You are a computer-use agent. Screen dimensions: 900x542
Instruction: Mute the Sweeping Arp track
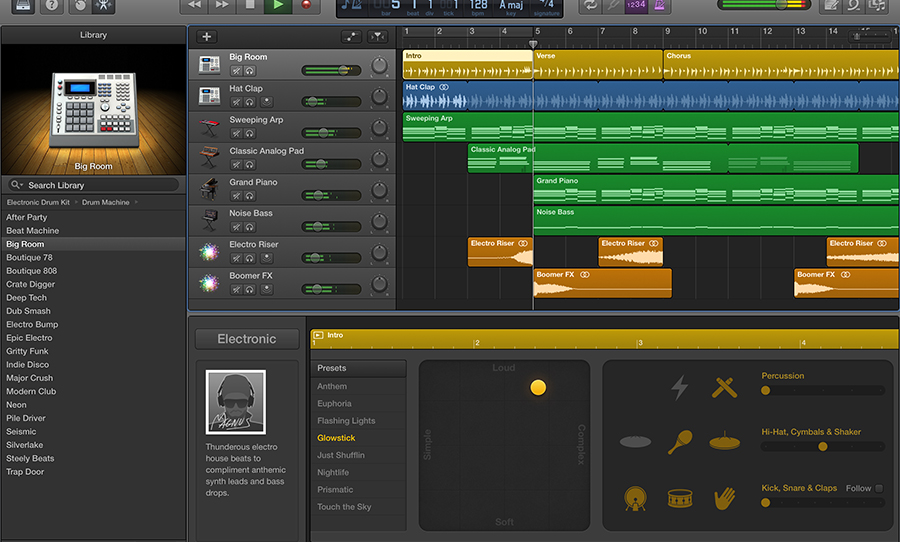point(236,134)
